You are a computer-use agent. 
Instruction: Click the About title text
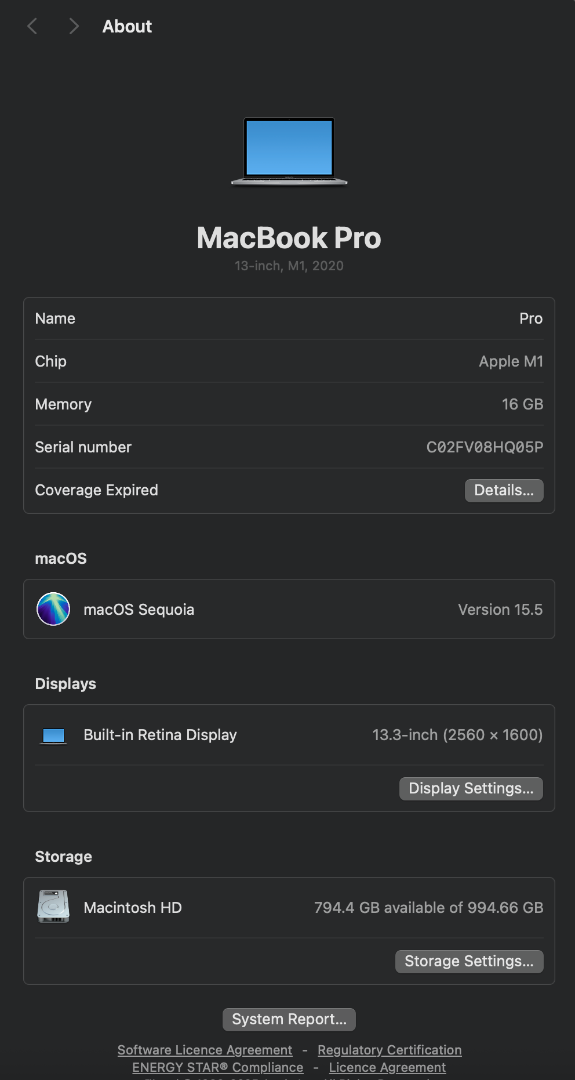(x=127, y=26)
